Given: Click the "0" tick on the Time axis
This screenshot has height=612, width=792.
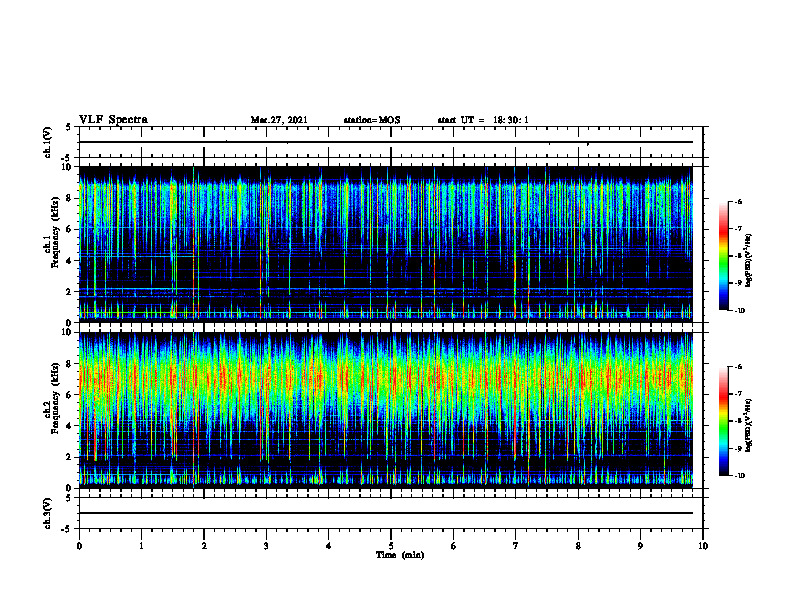Looking at the screenshot, I should (x=79, y=546).
